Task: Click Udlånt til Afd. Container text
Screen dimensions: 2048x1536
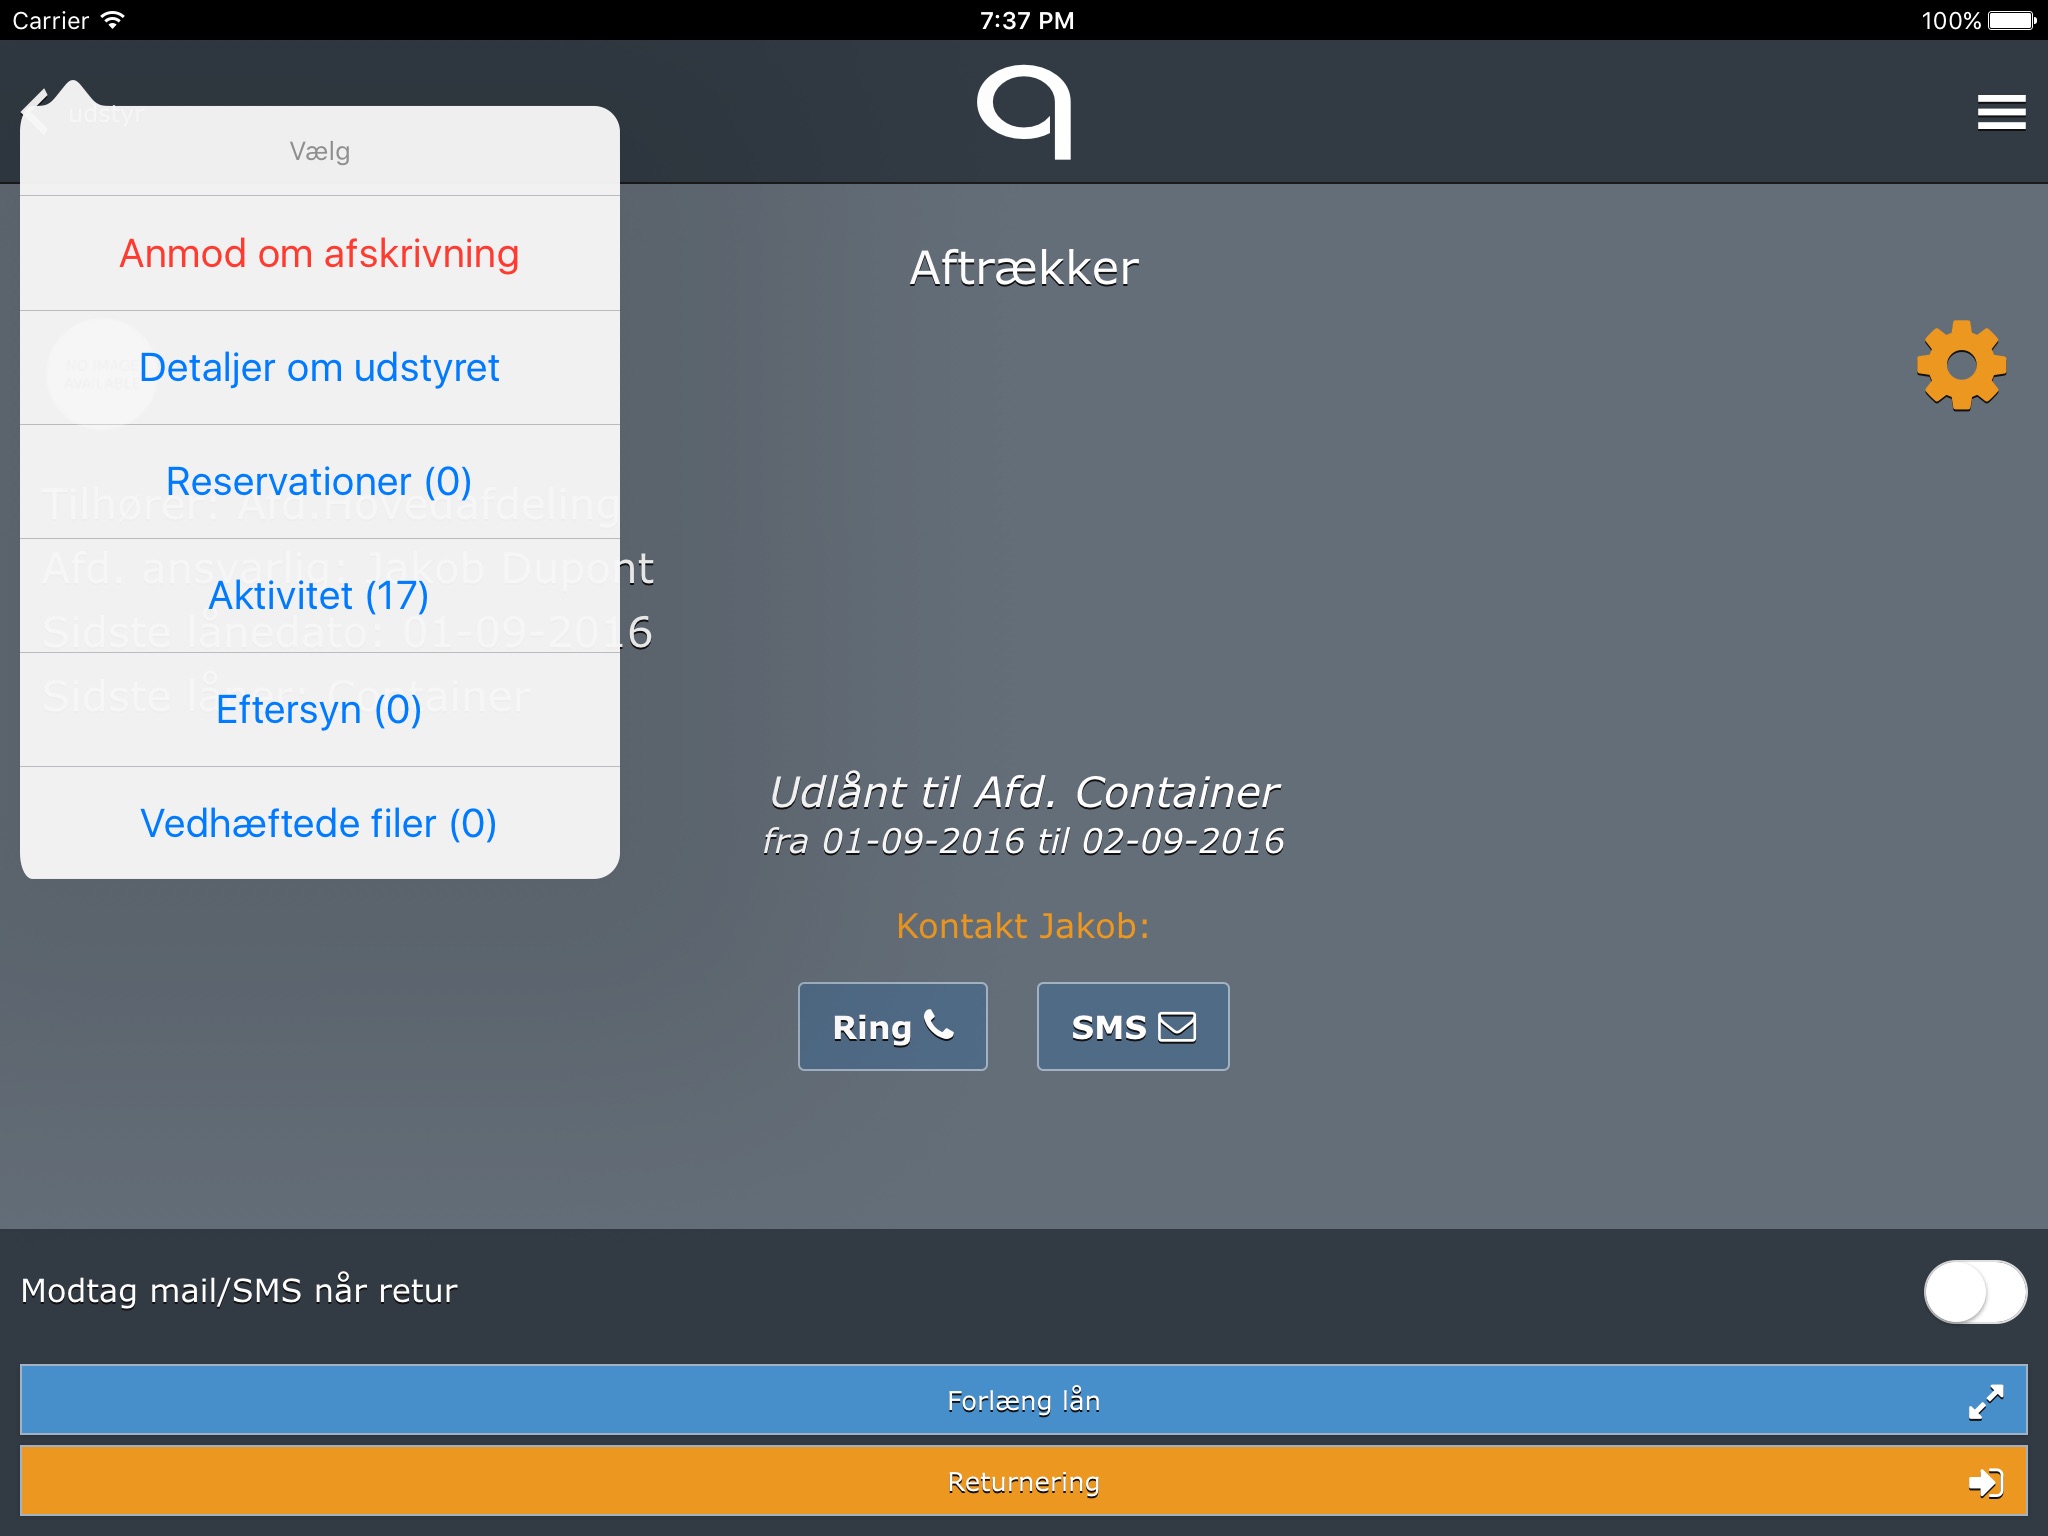Action: point(1024,792)
